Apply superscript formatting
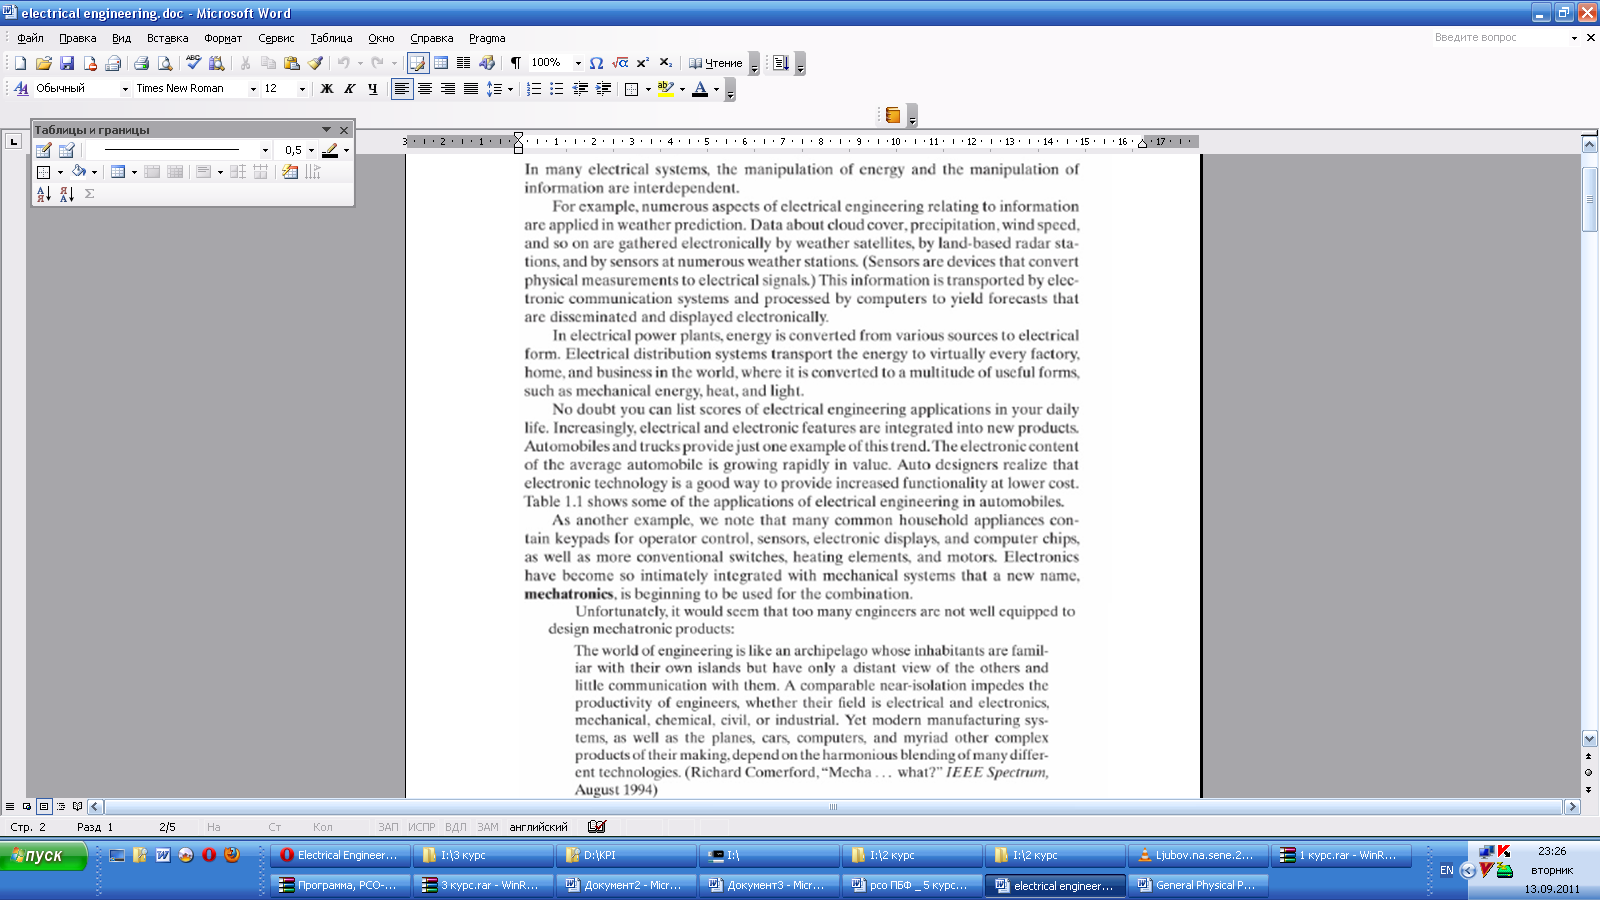The image size is (1600, 900). click(x=643, y=63)
